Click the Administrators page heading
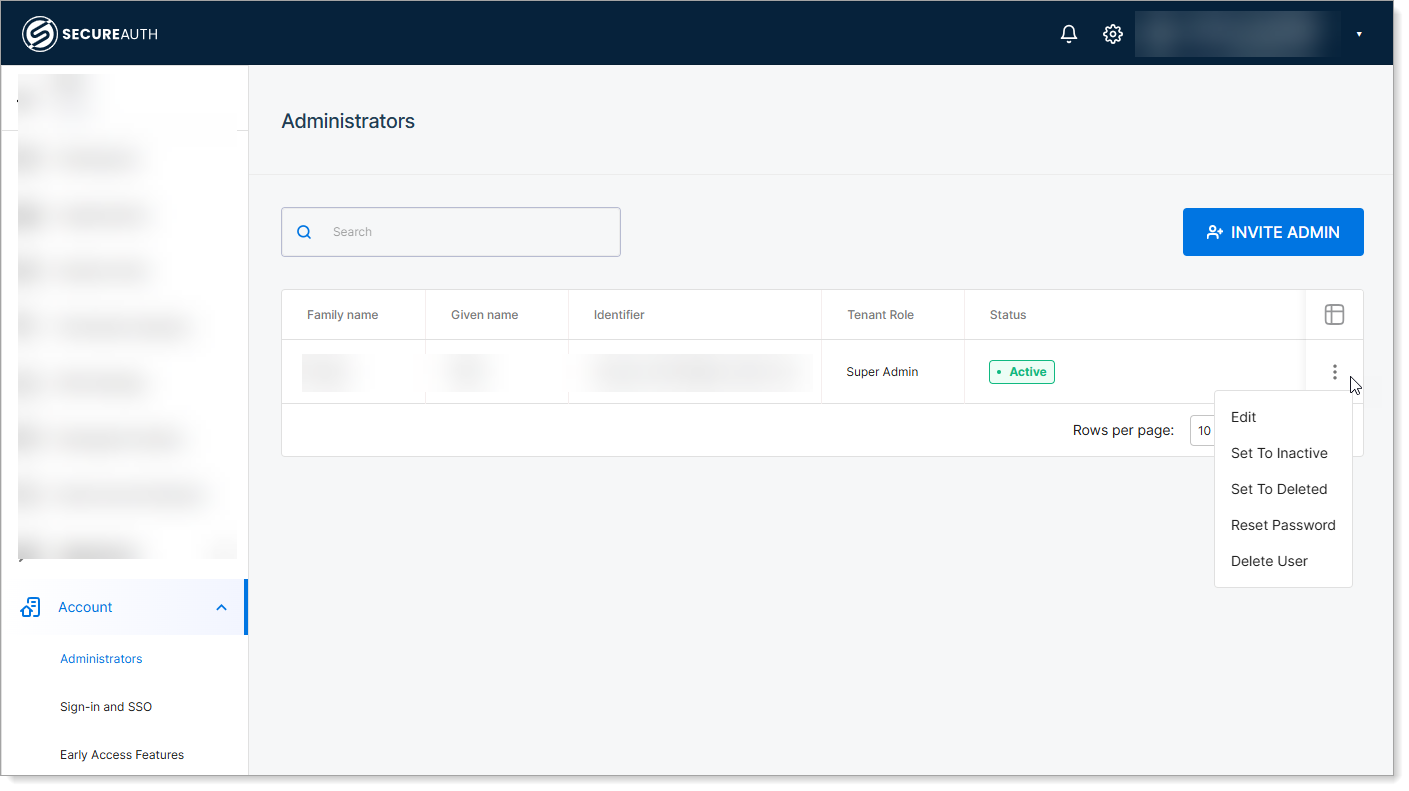This screenshot has height=791, width=1409. tap(348, 121)
